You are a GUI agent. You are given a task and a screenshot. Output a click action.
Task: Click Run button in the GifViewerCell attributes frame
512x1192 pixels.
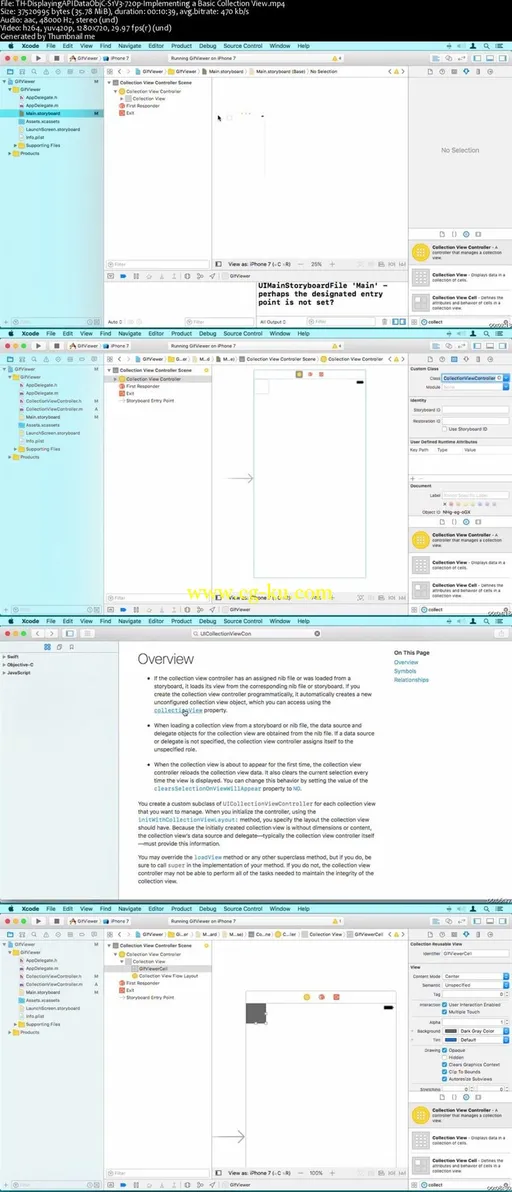(x=38, y=920)
